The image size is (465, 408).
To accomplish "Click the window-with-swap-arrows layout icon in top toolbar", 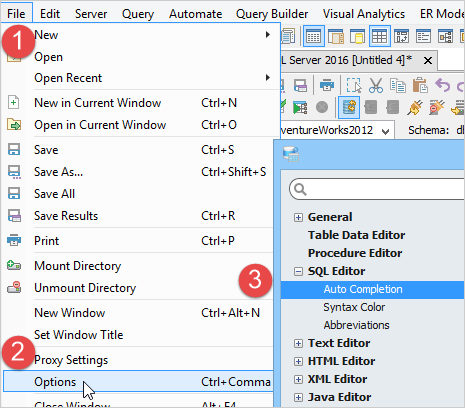I will (x=401, y=36).
